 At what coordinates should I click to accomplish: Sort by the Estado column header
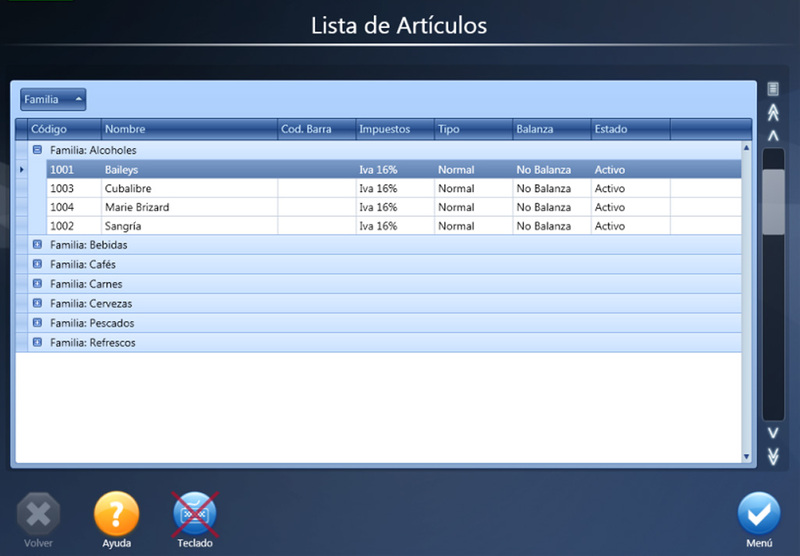pyautogui.click(x=631, y=129)
